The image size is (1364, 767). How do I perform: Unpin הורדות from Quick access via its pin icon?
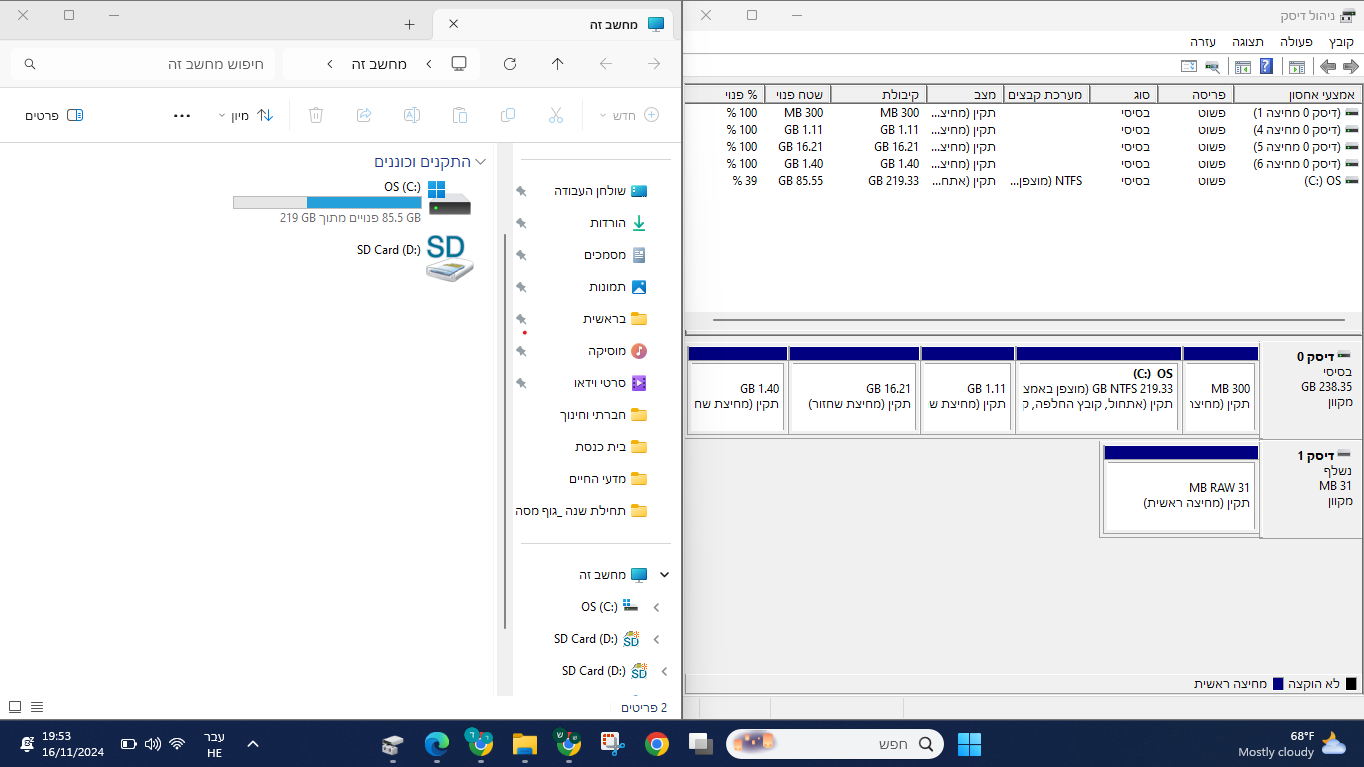[x=521, y=223]
